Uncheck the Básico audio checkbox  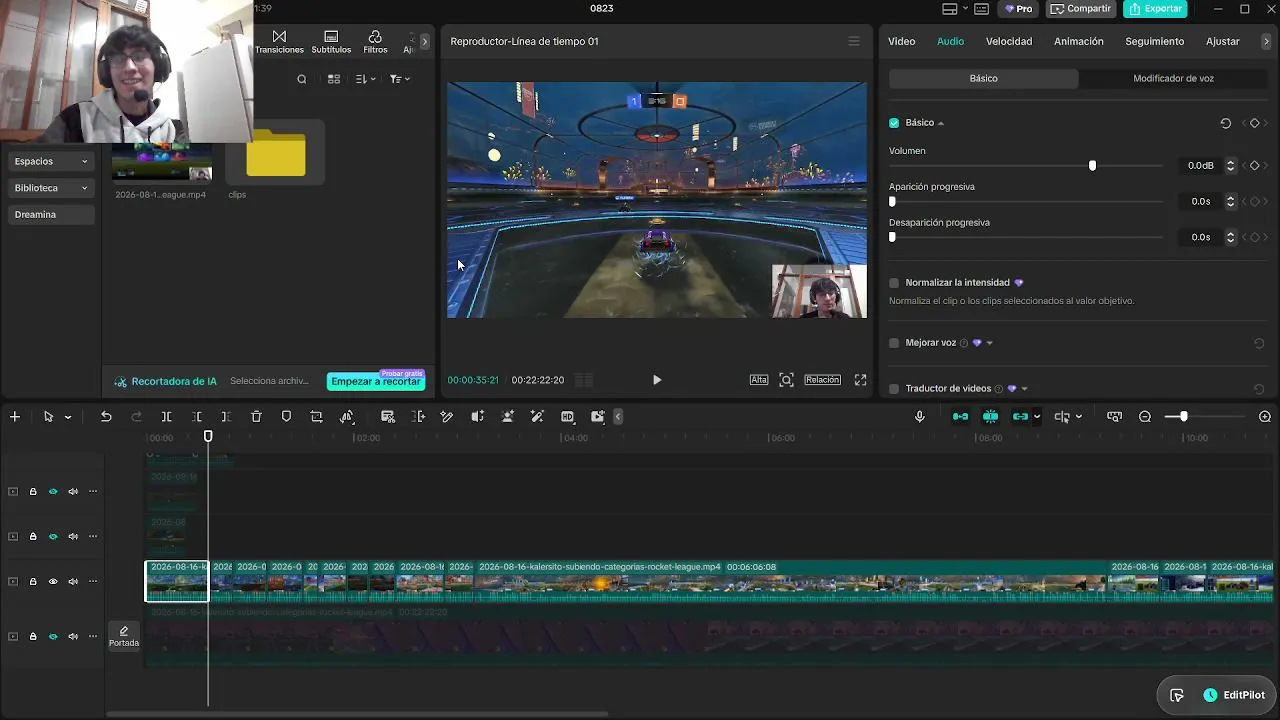[894, 123]
